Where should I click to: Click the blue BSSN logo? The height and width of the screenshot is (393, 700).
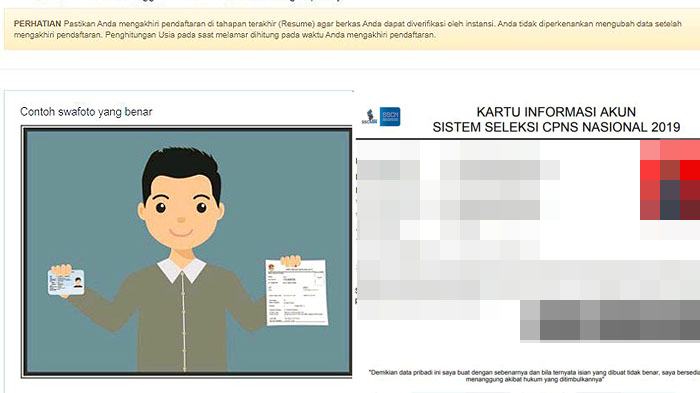(x=390, y=117)
